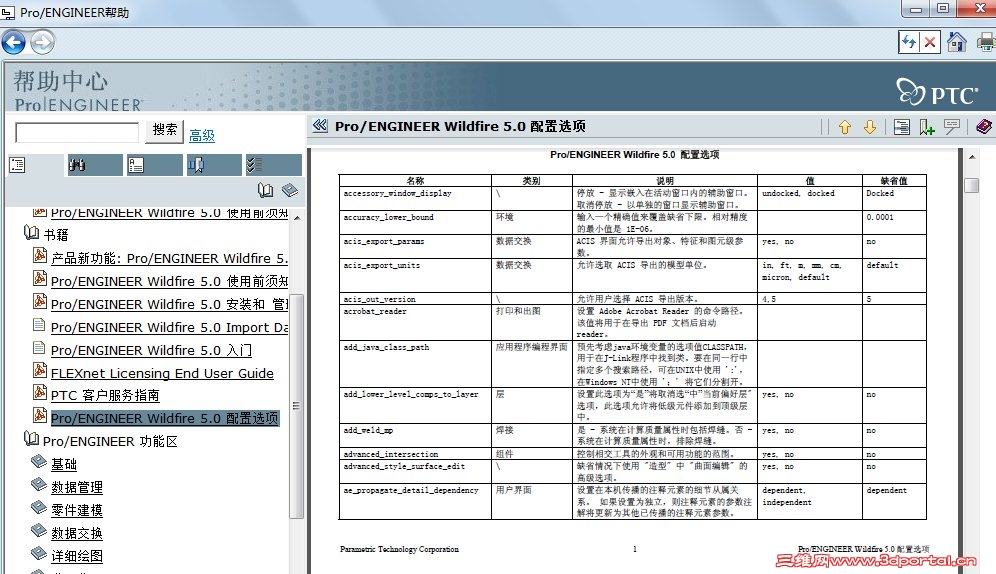Click the advanced_intersection table cell
The image size is (996, 574).
pyautogui.click(x=415, y=454)
